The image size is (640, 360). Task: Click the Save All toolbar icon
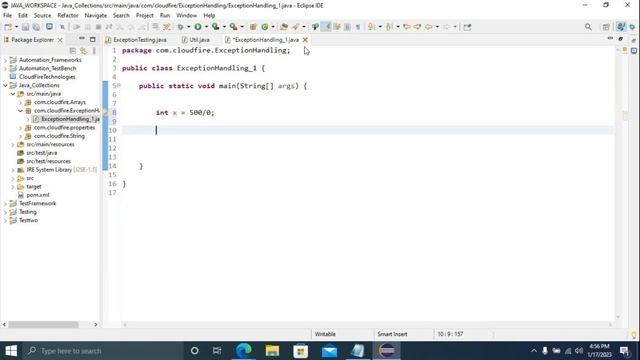coord(36,27)
